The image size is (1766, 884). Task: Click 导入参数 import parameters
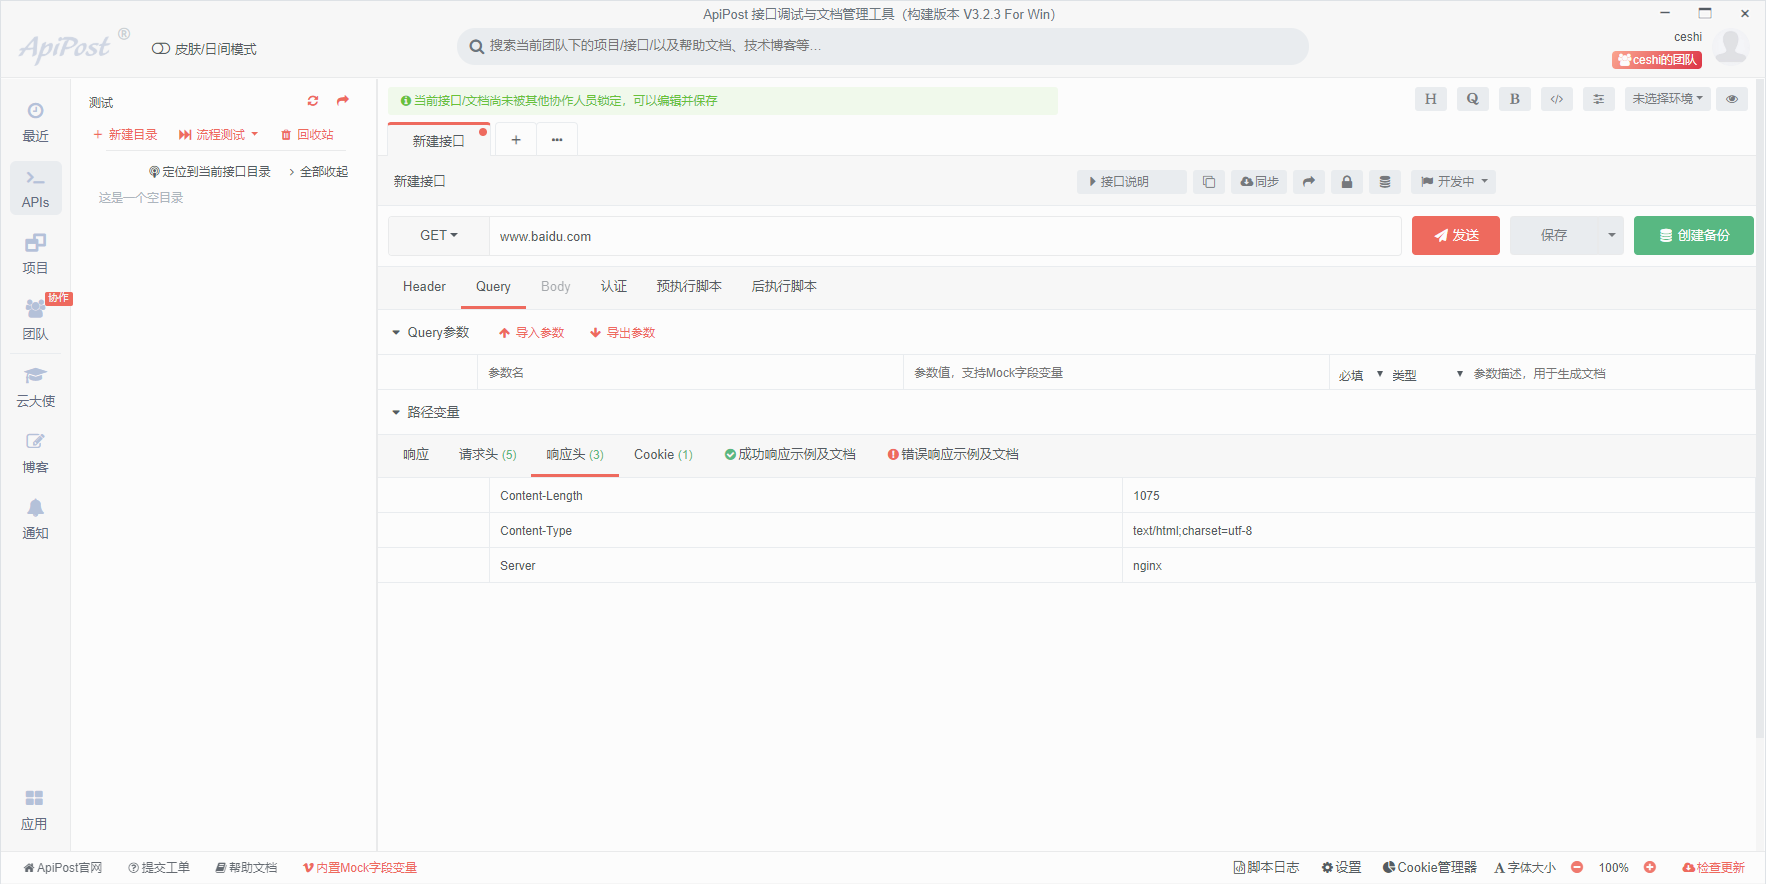tap(531, 333)
